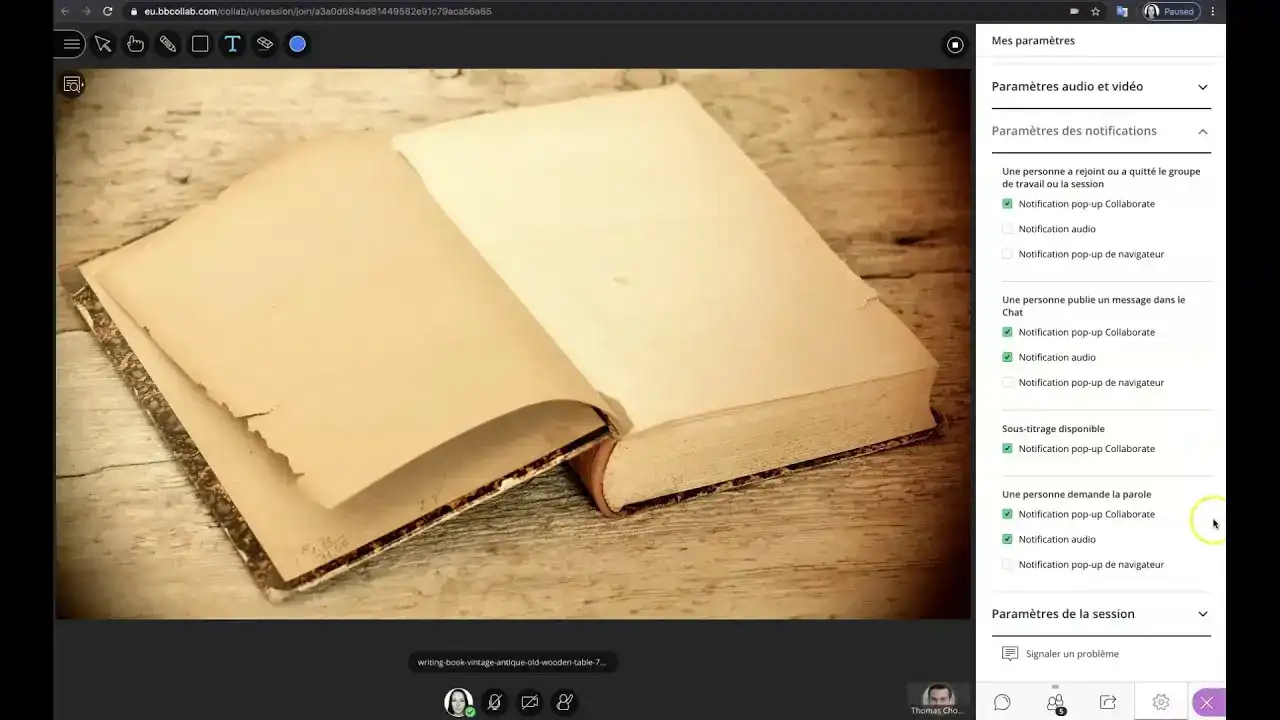
Task: Select the pencil drawing tool
Action: click(x=167, y=44)
